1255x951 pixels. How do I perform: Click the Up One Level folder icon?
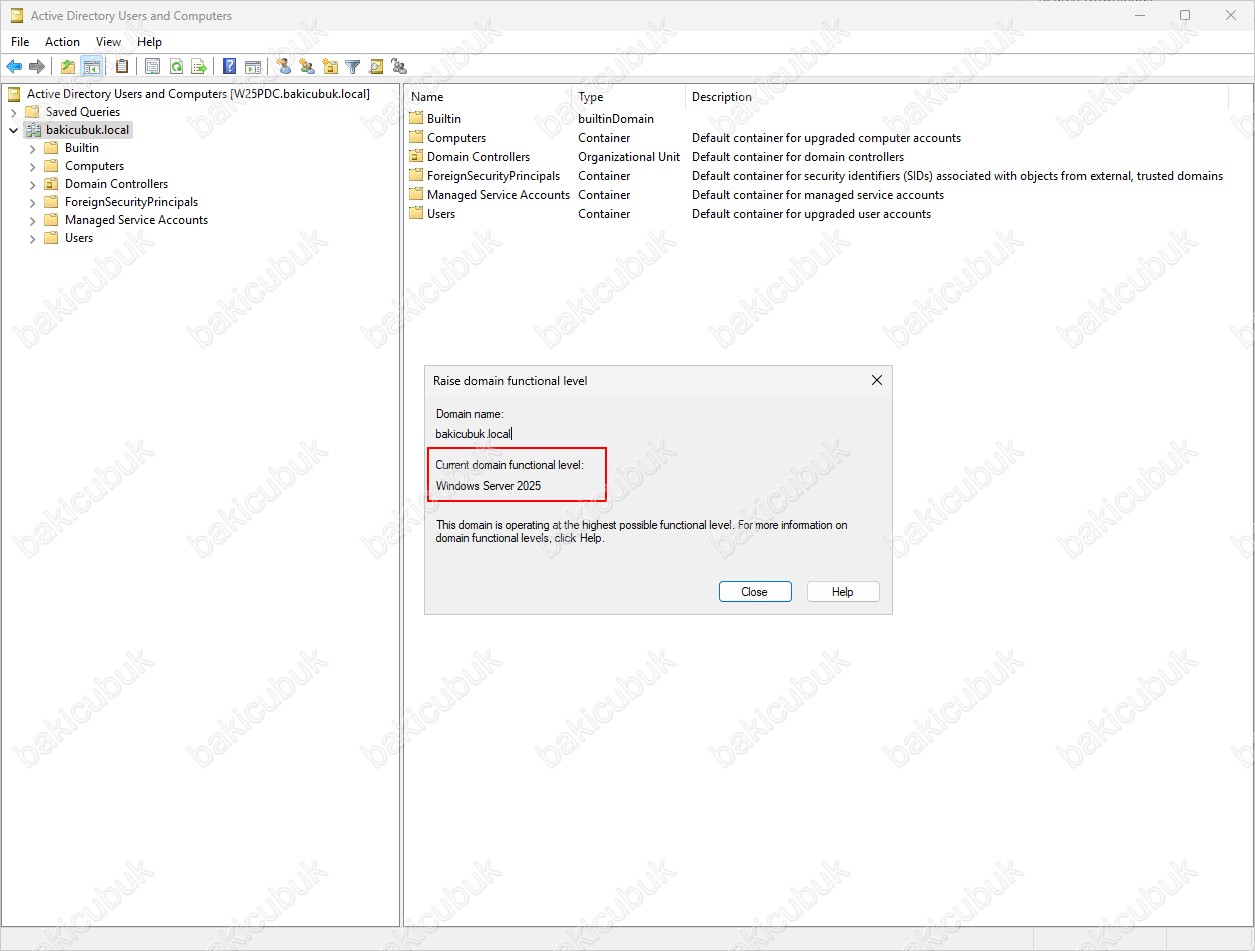(x=68, y=67)
